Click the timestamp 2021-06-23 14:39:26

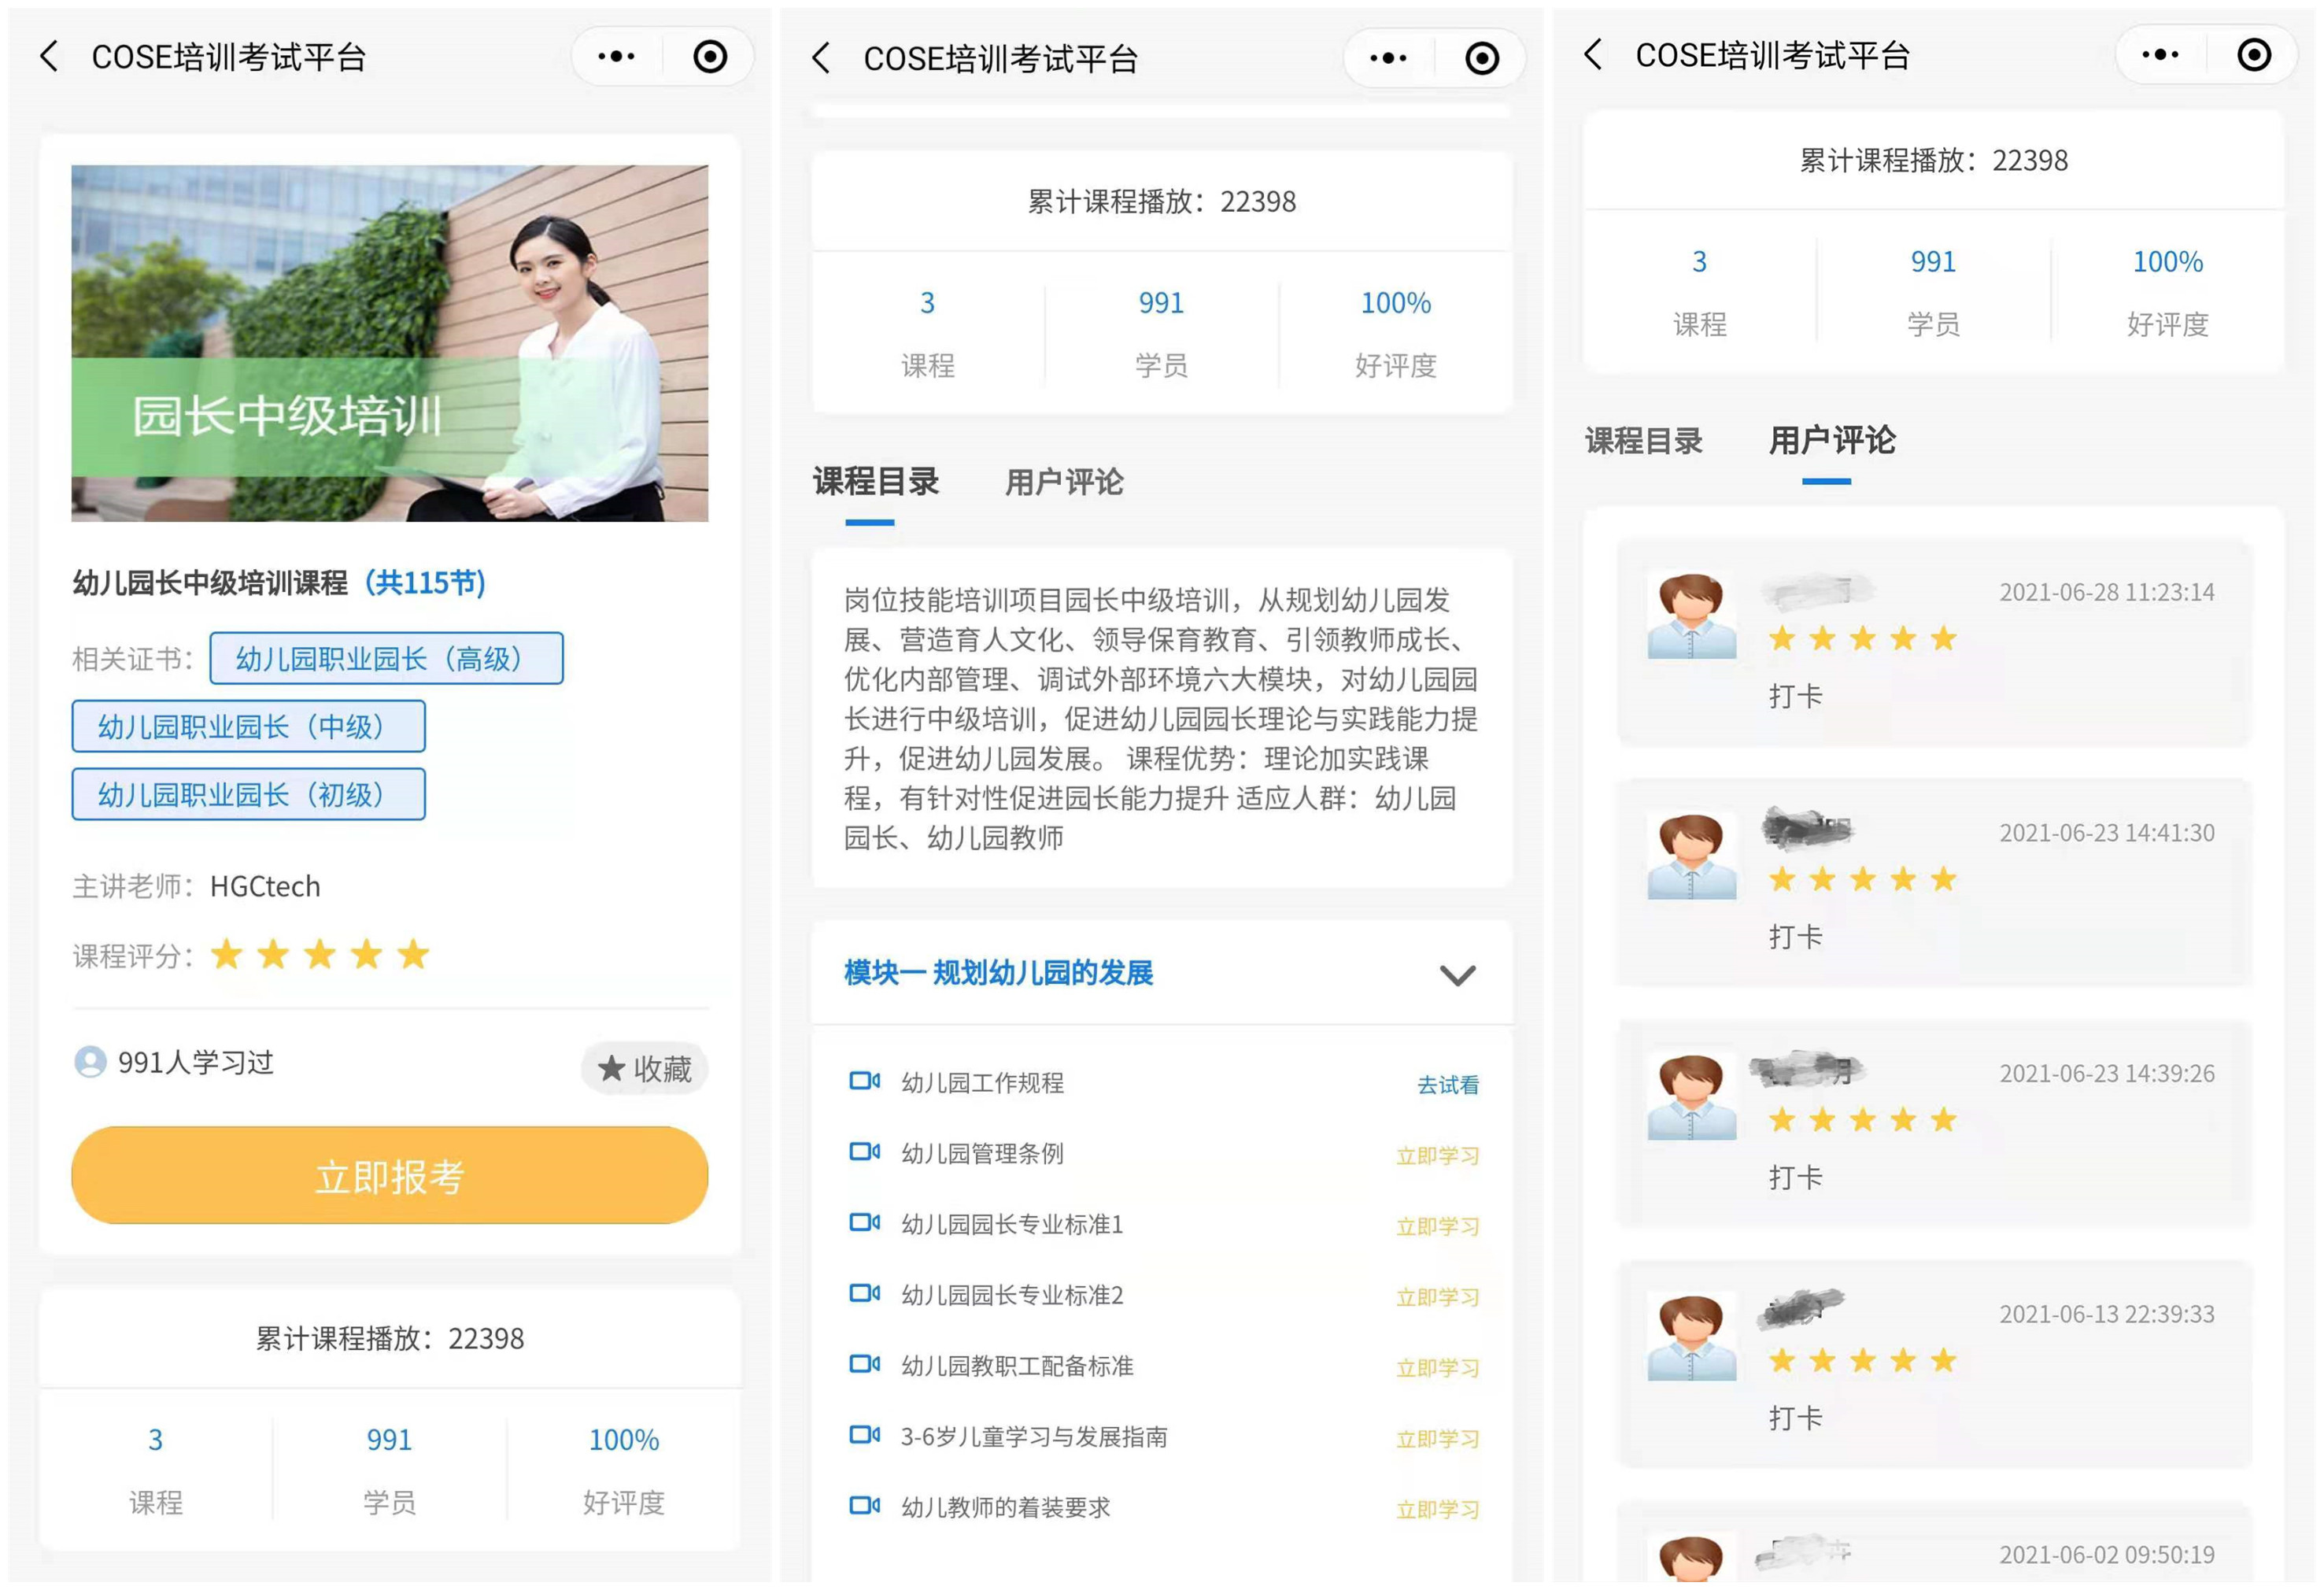pyautogui.click(x=2106, y=1073)
